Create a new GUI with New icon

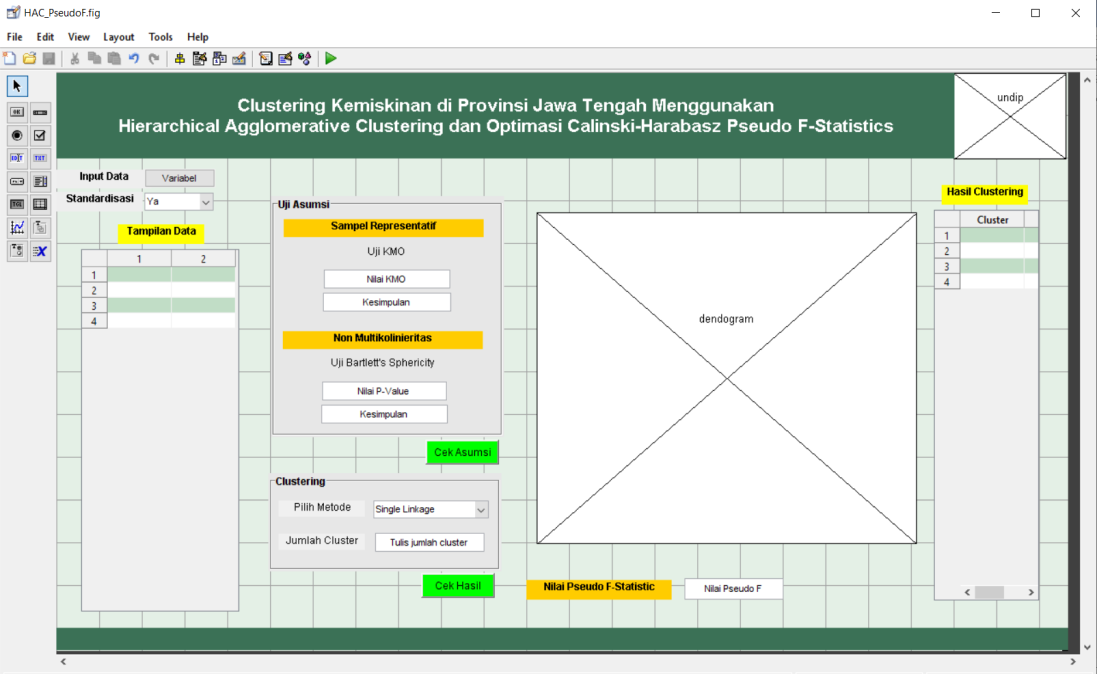10,59
